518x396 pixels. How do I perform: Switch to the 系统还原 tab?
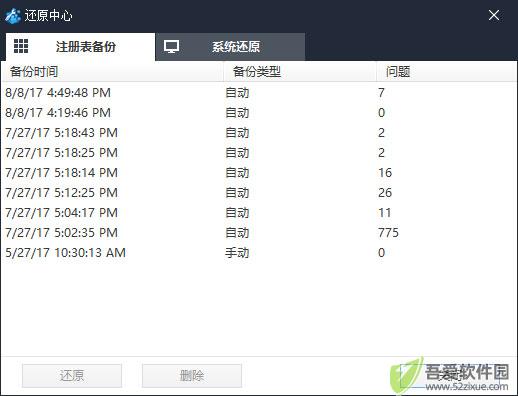click(230, 46)
